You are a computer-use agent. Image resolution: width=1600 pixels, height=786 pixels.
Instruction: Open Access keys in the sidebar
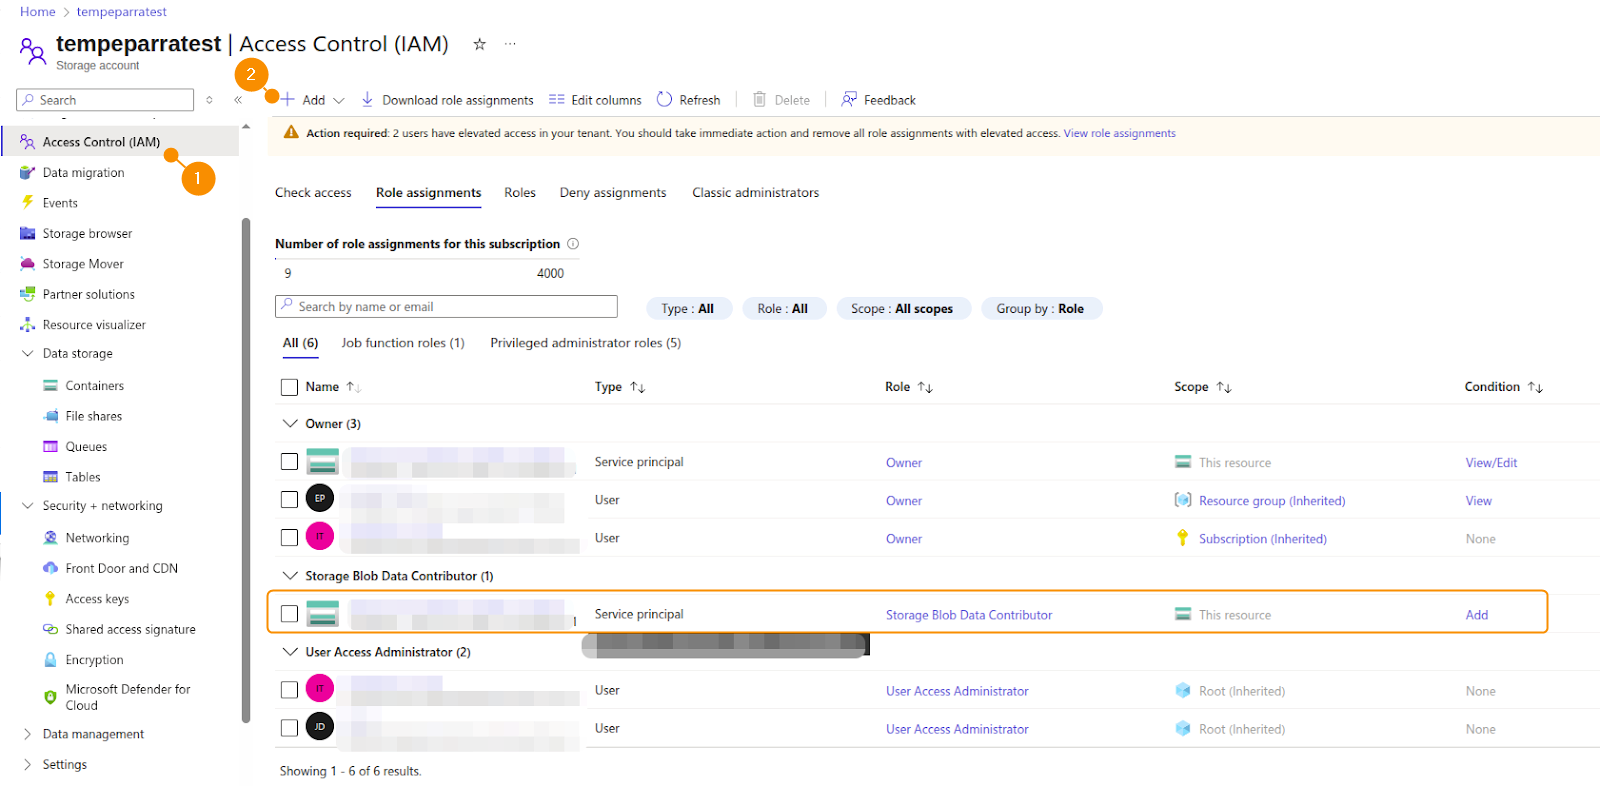[97, 599]
